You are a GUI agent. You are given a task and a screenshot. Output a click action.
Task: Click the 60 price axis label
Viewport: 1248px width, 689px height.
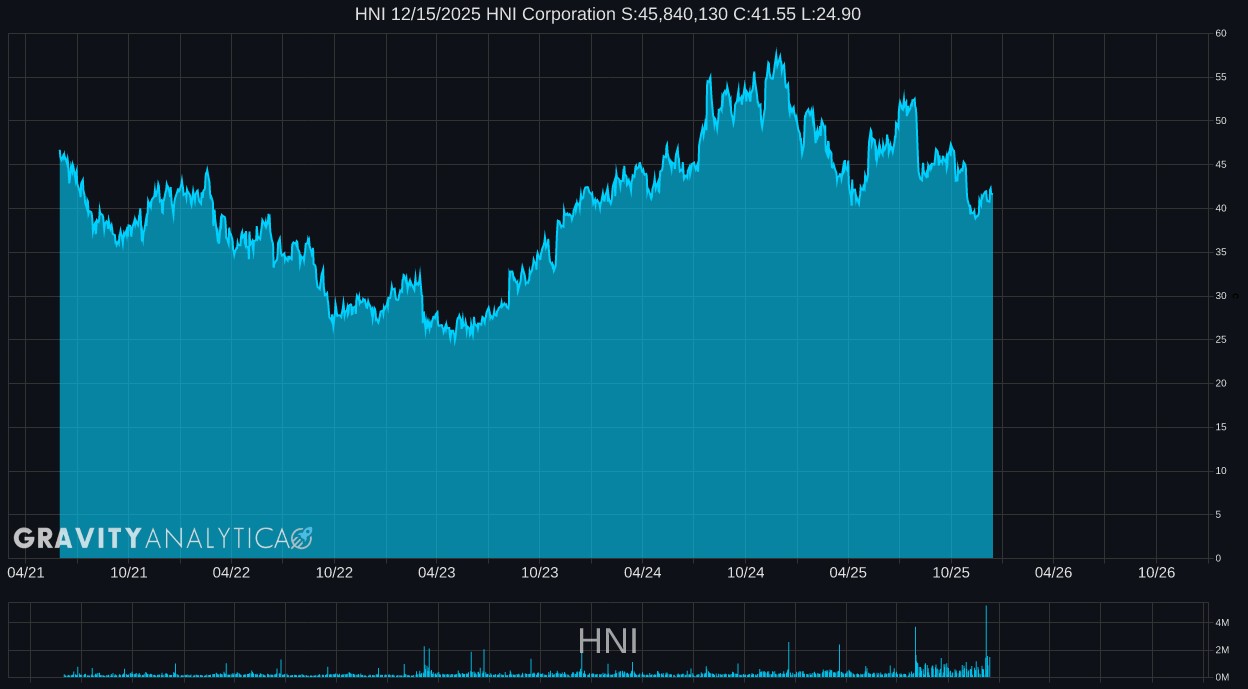(1221, 33)
